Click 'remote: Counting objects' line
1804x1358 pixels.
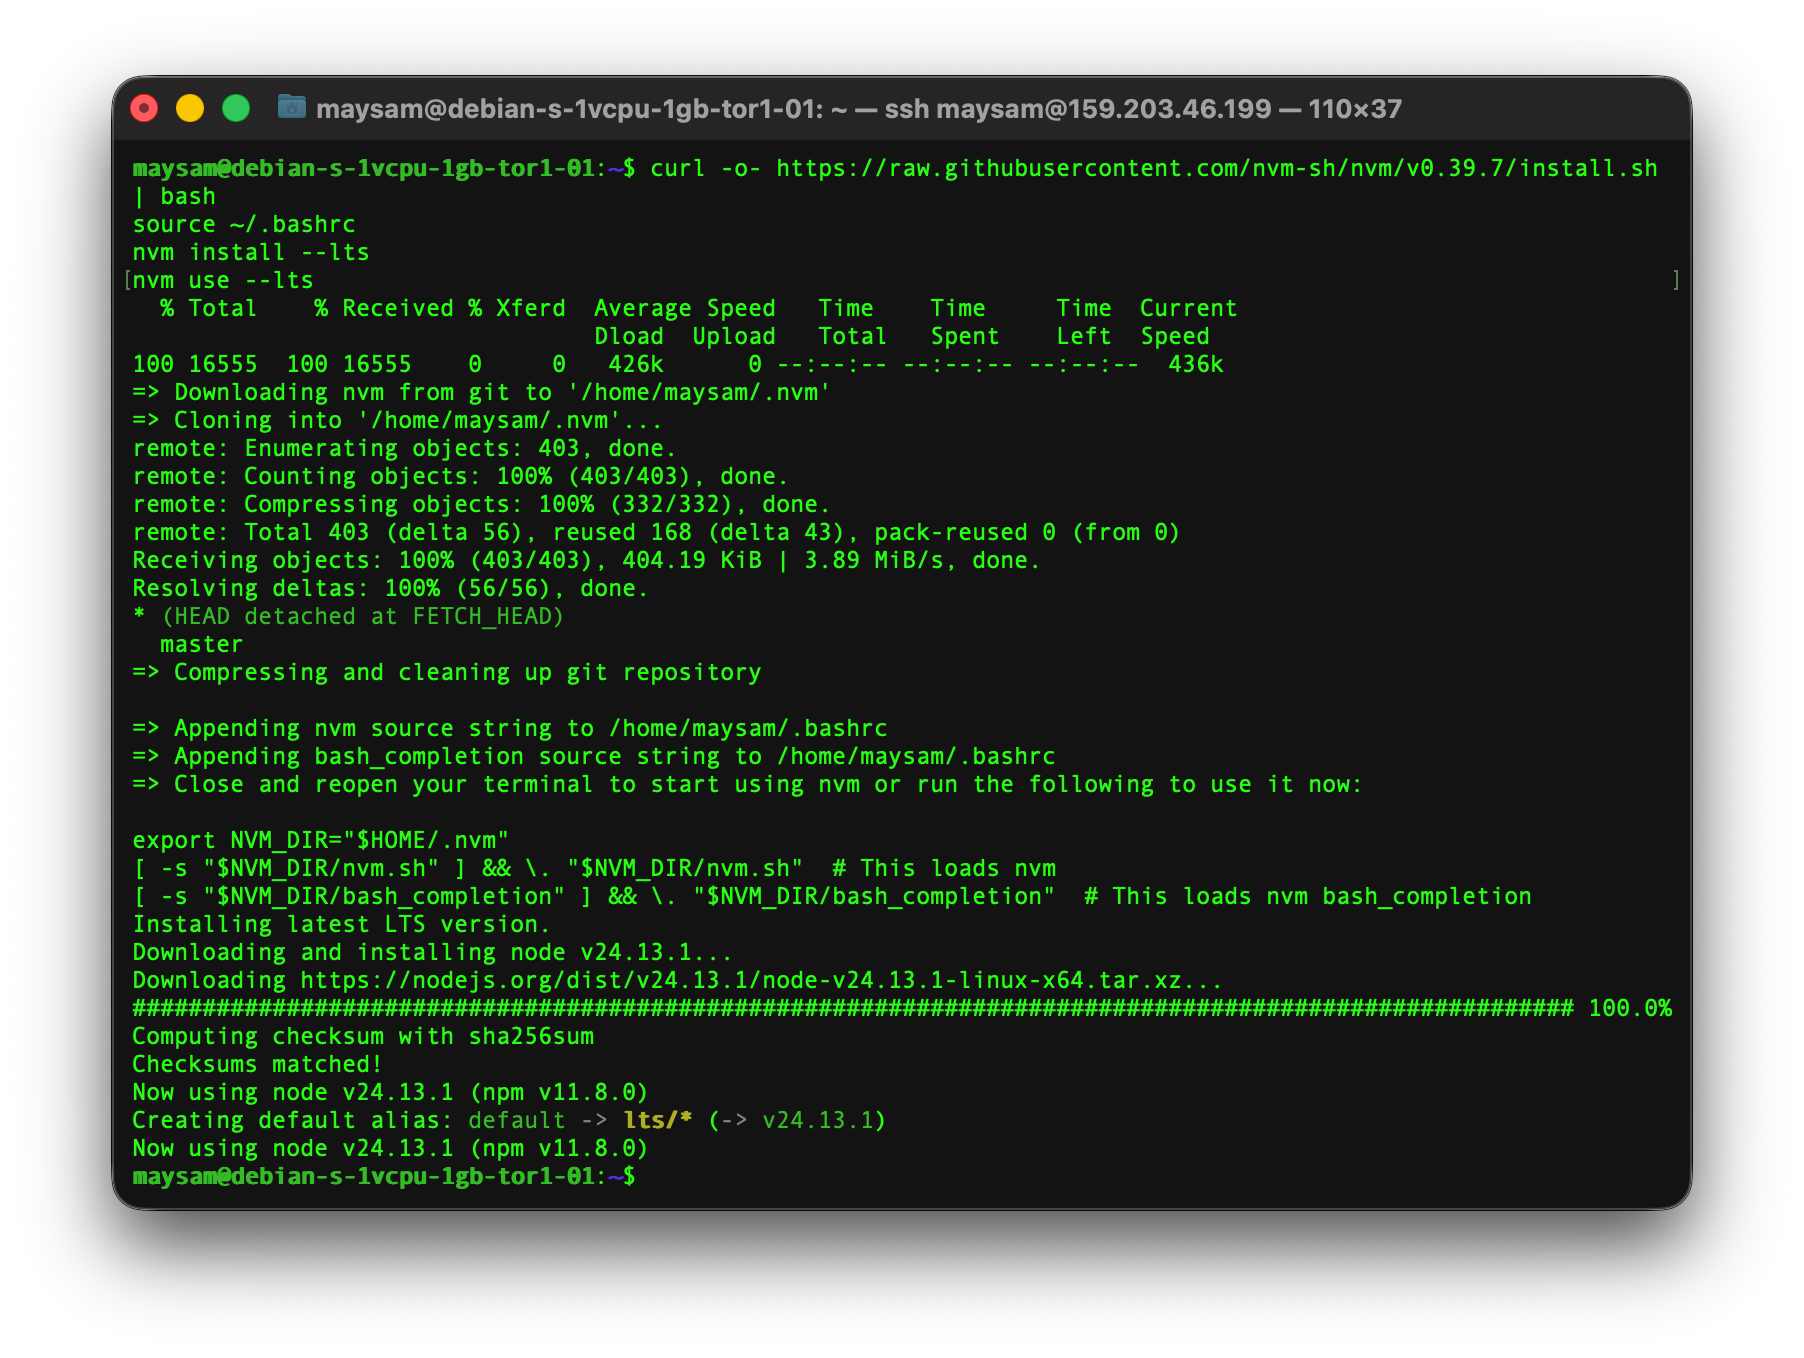[x=460, y=476]
